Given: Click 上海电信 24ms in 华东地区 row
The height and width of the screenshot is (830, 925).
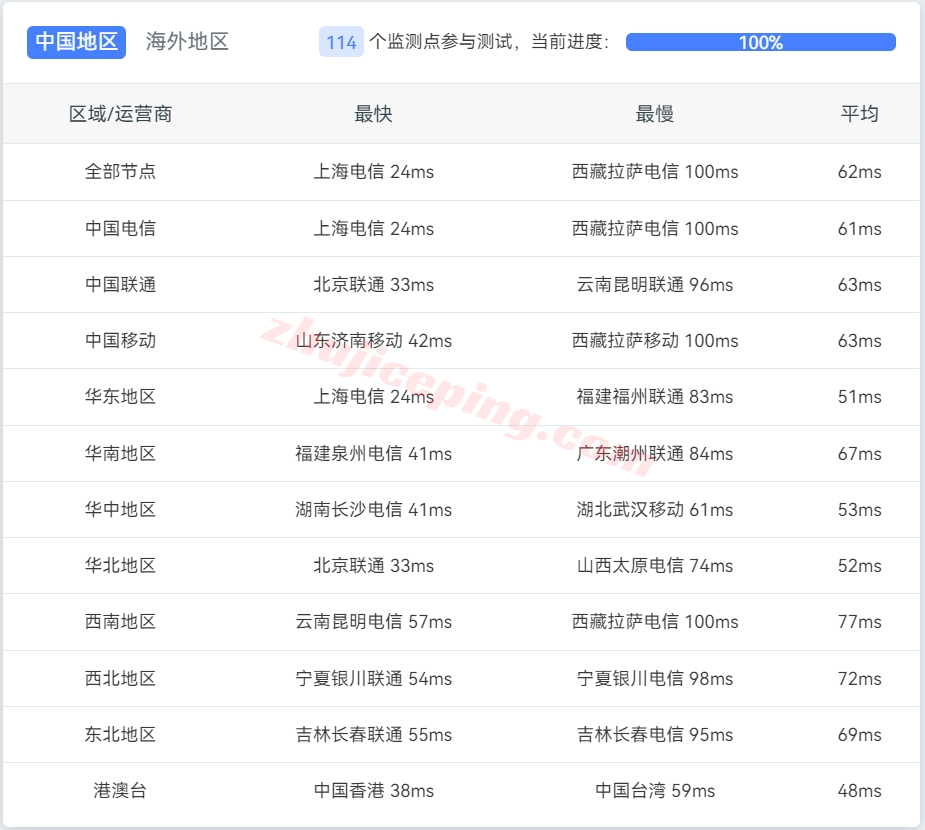Looking at the screenshot, I should pos(373,396).
